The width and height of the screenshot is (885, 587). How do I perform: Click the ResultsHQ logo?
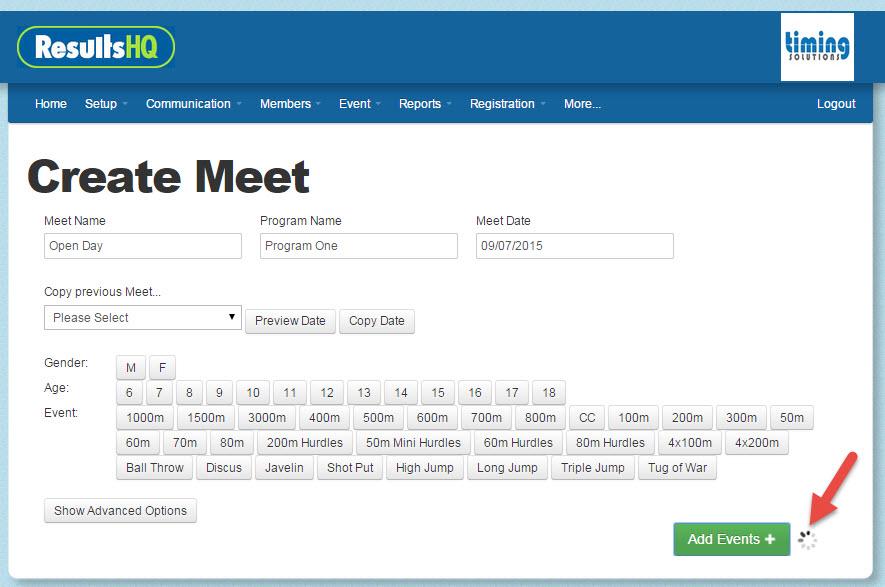coord(95,47)
